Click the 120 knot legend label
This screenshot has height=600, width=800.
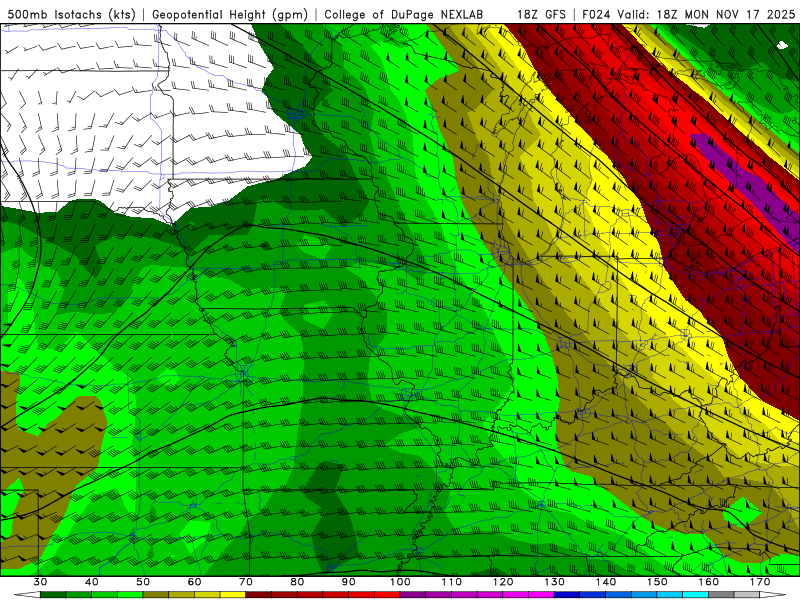pos(503,582)
